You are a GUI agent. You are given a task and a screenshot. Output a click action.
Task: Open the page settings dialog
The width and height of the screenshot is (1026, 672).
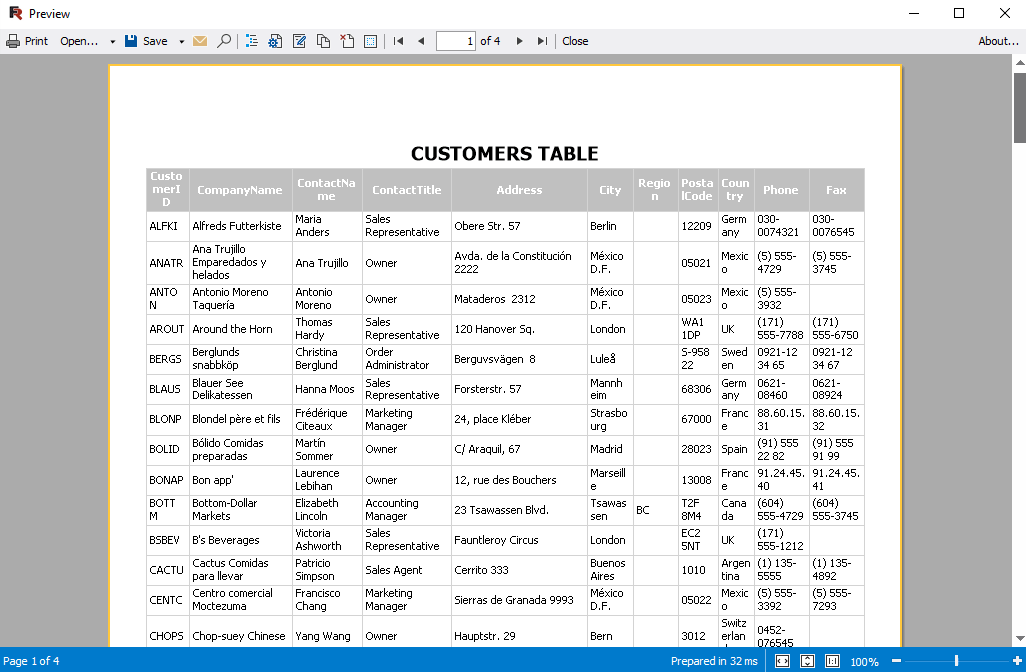274,41
